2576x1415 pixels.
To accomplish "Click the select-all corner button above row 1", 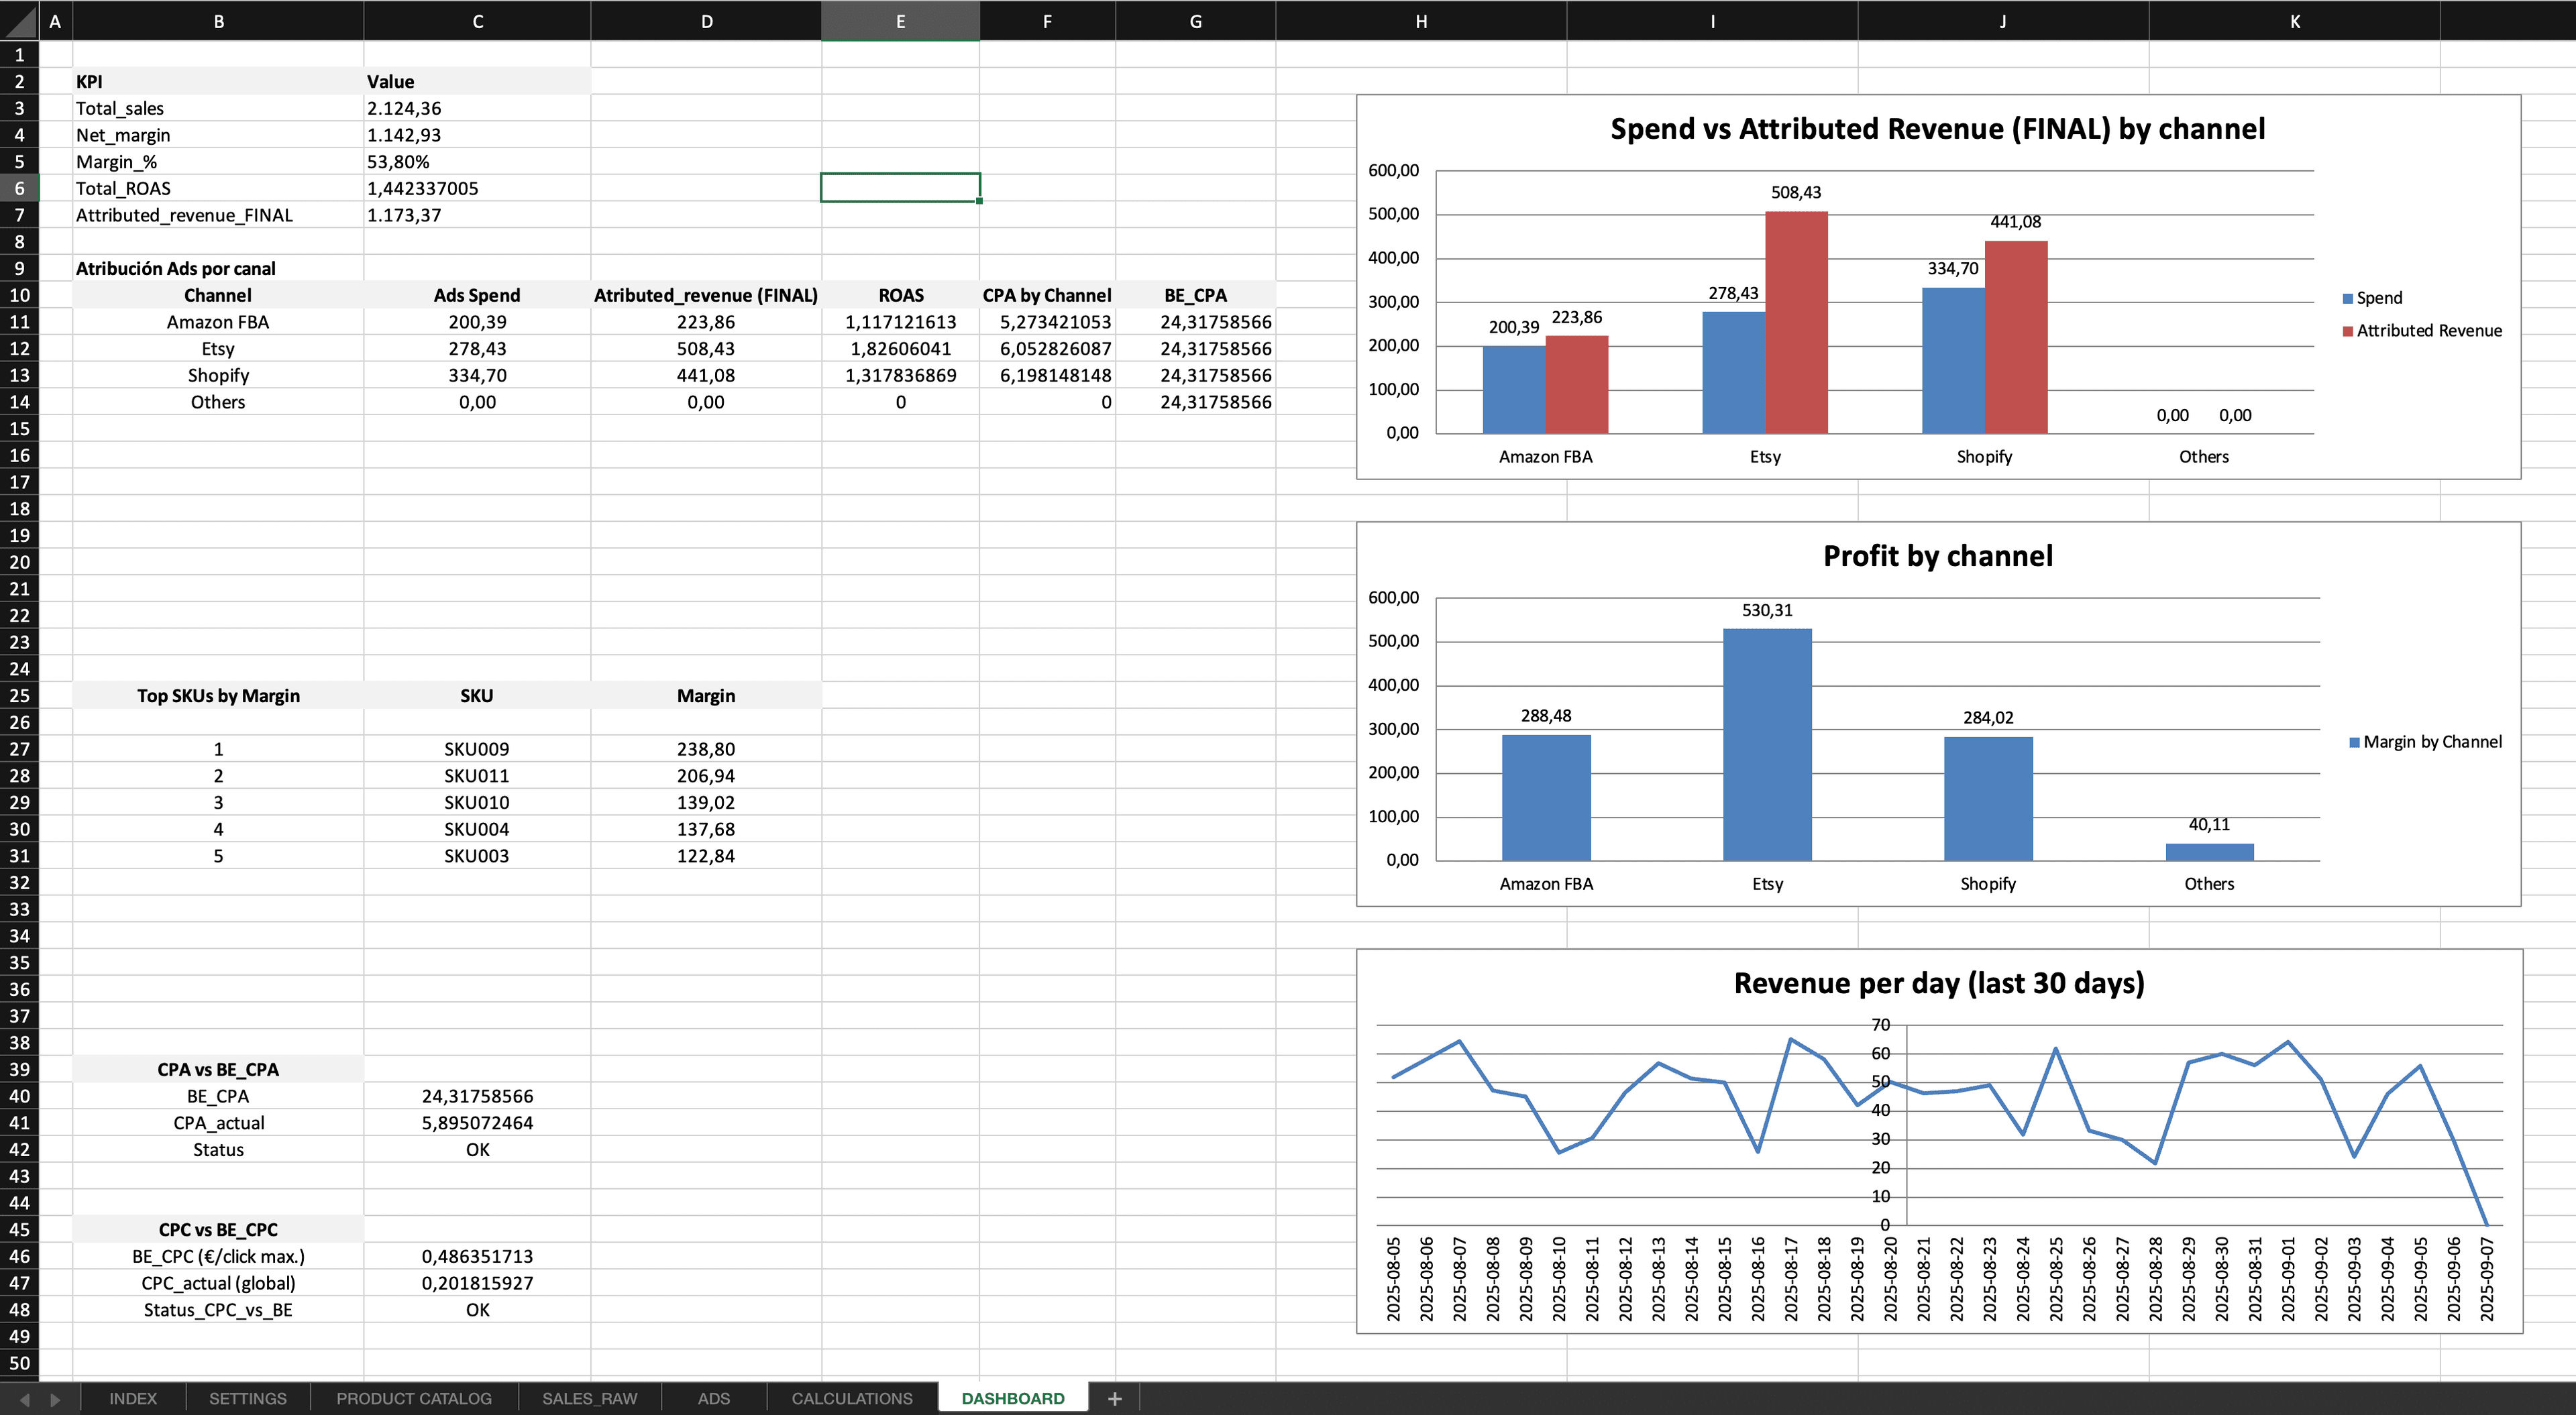I will pos(19,20).
